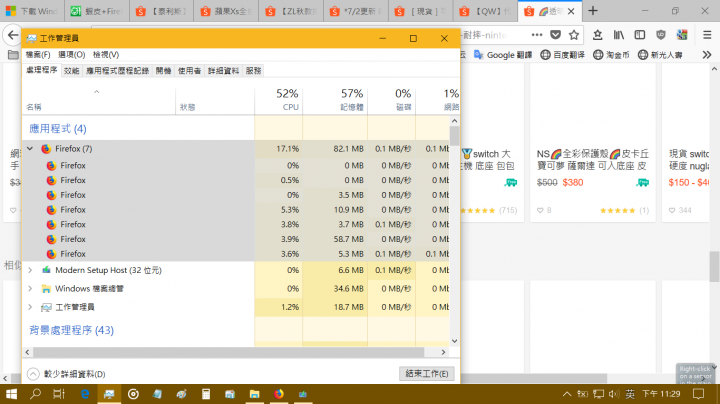The width and height of the screenshot is (720, 404).
Task: Expand the Windows 檔案總管 process row
Action: coord(30,289)
